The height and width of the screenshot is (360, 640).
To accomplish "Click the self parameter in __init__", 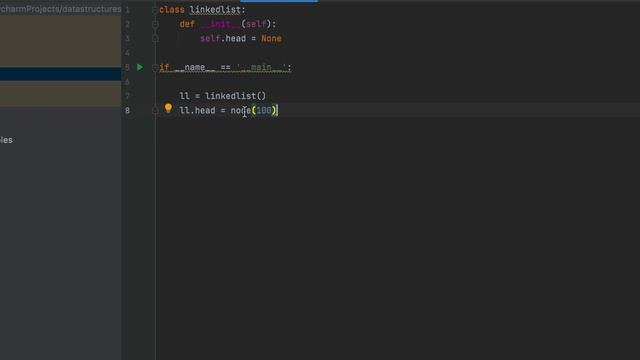I will [x=256, y=24].
